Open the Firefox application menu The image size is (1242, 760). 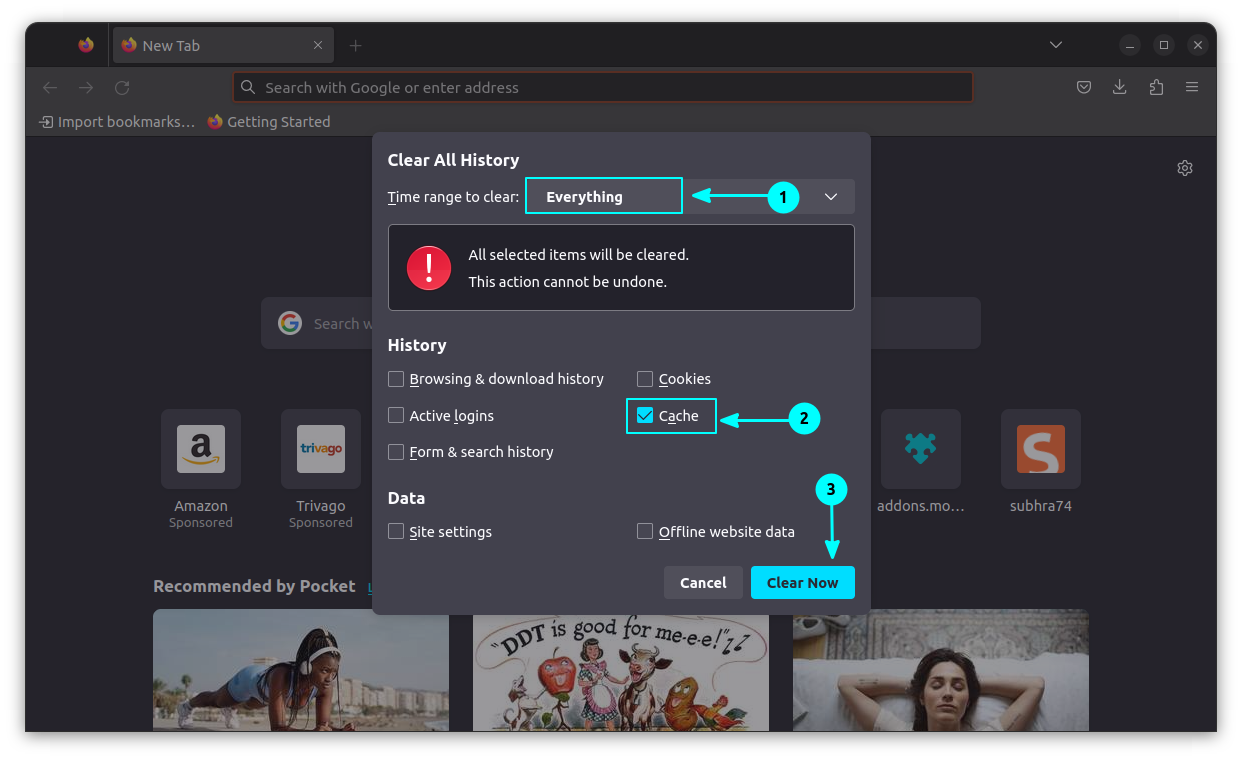click(1192, 87)
